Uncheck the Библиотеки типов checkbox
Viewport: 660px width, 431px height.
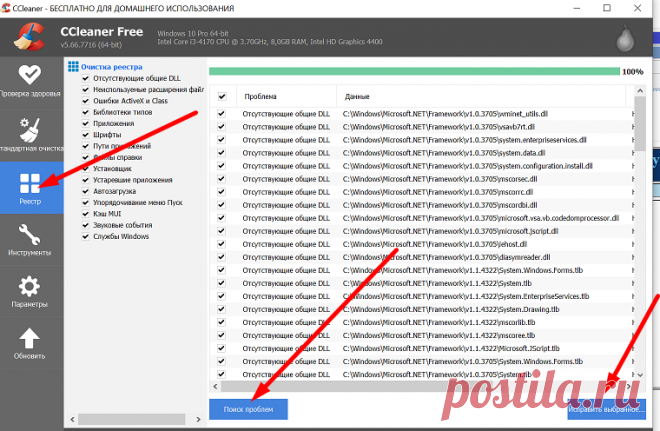tap(85, 112)
